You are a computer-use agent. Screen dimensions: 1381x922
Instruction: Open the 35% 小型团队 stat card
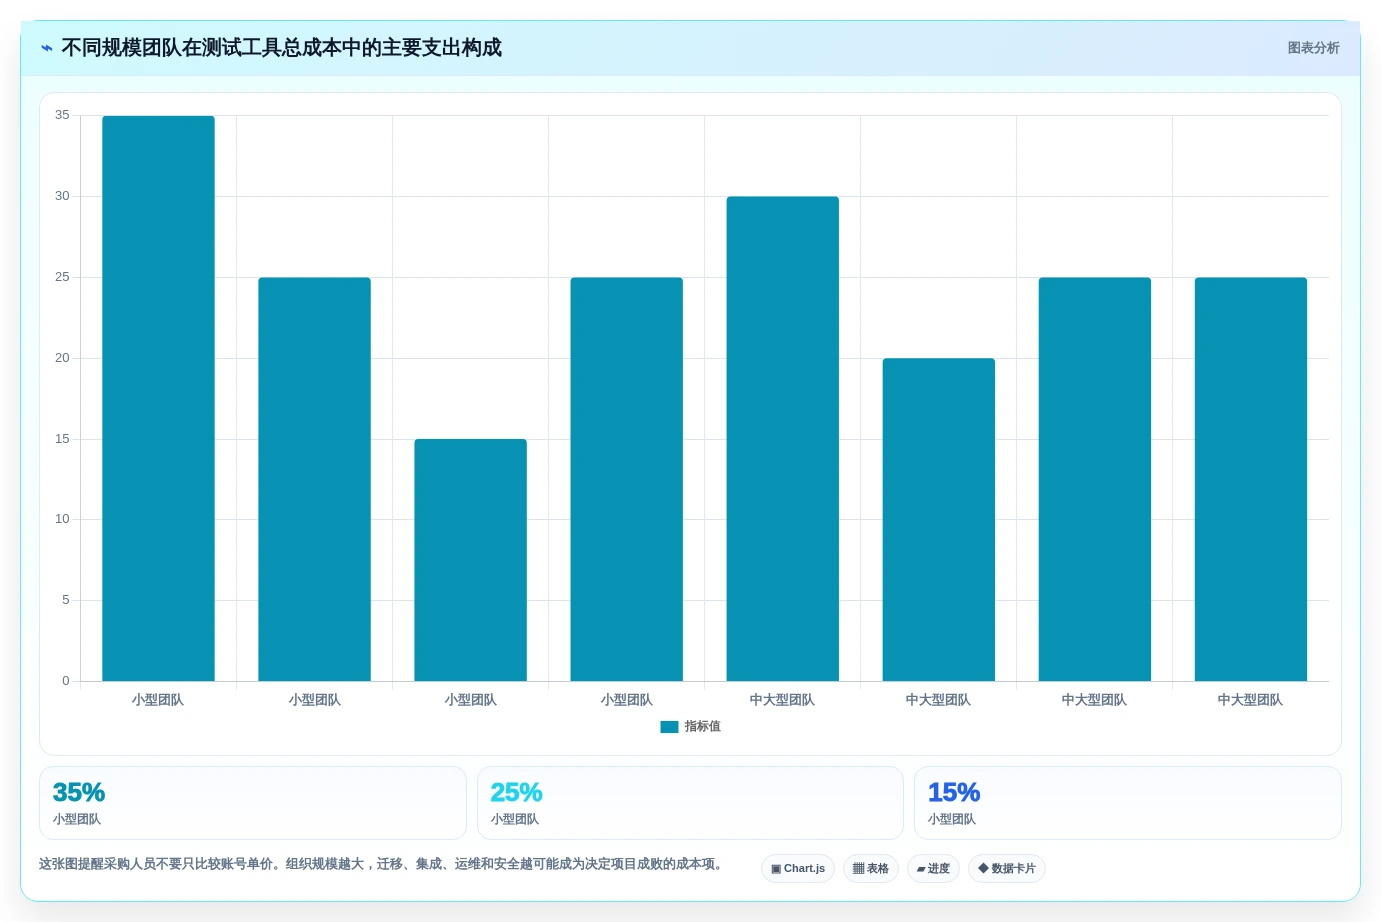coord(253,803)
